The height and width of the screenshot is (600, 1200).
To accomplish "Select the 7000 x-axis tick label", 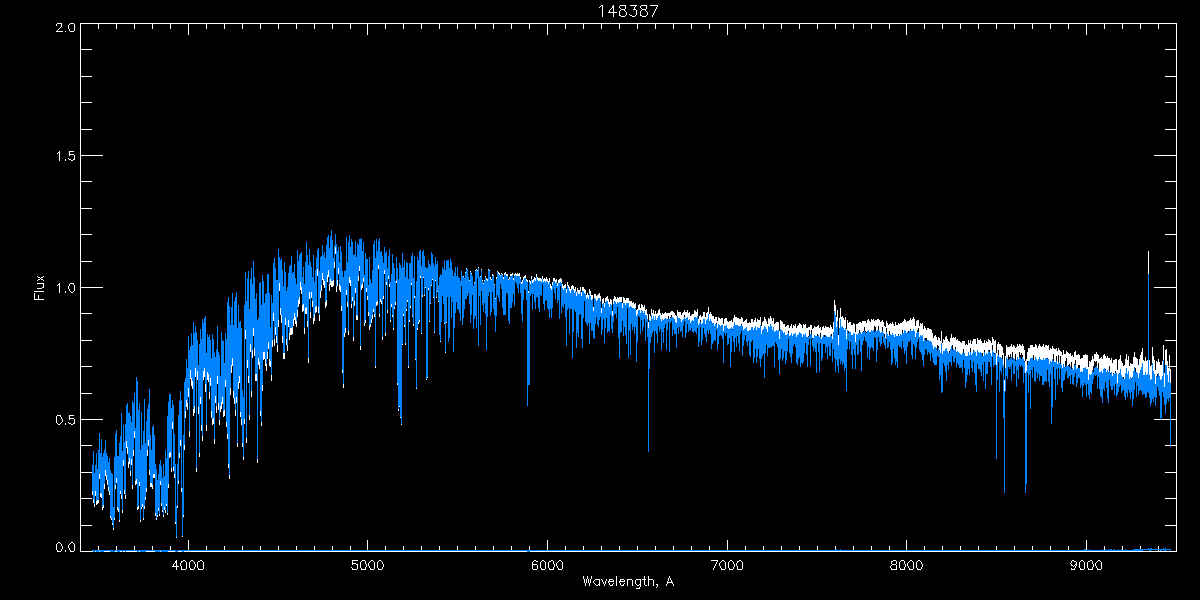I will [727, 565].
